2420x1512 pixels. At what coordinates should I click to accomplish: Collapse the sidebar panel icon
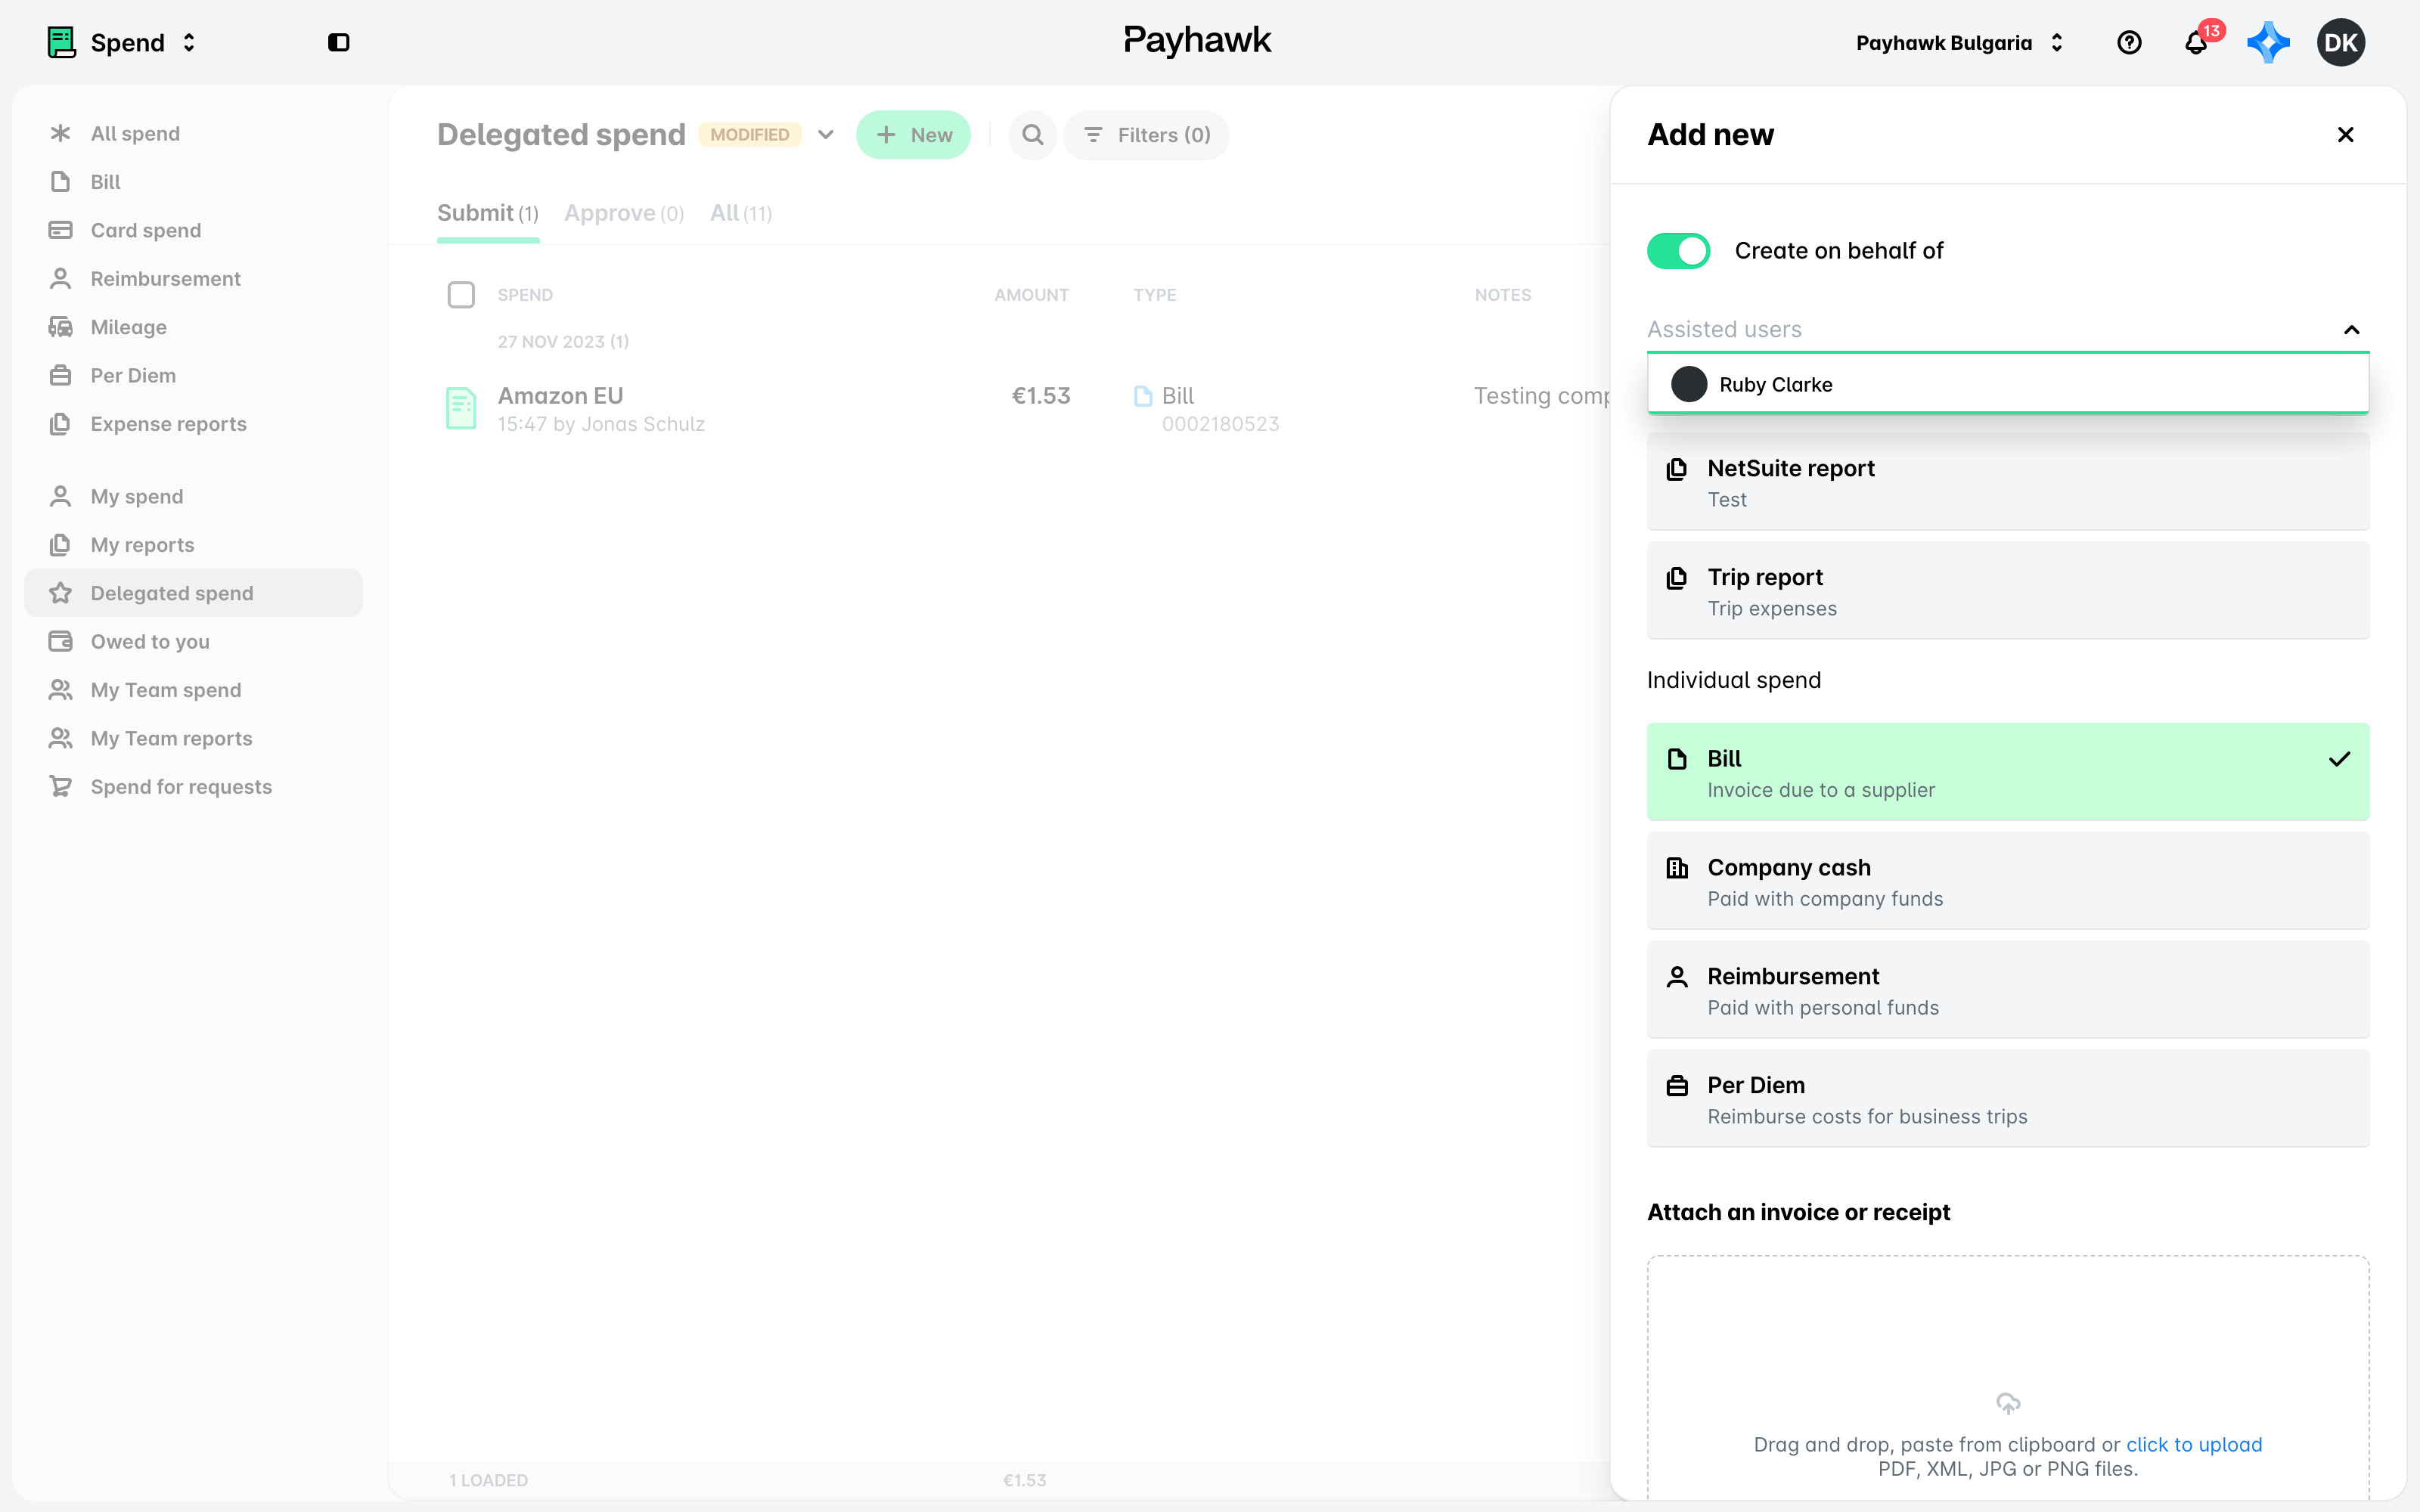point(338,42)
